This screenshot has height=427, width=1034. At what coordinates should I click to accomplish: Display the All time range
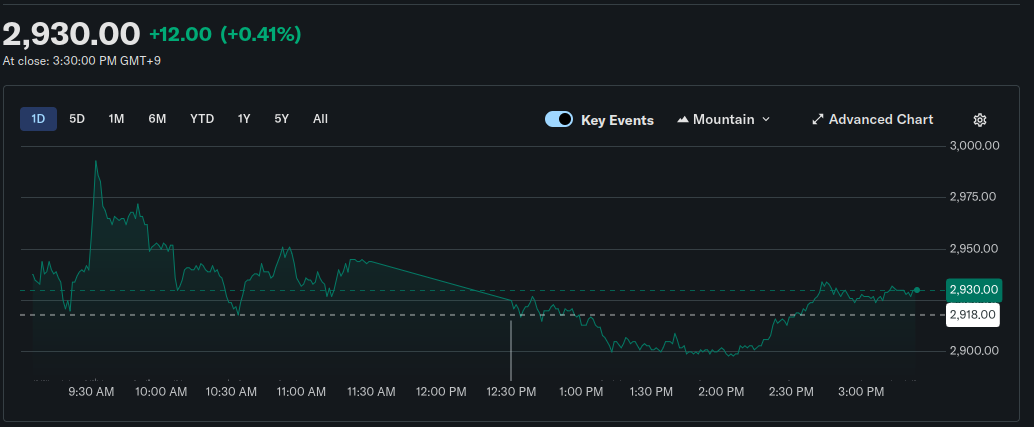tap(320, 119)
